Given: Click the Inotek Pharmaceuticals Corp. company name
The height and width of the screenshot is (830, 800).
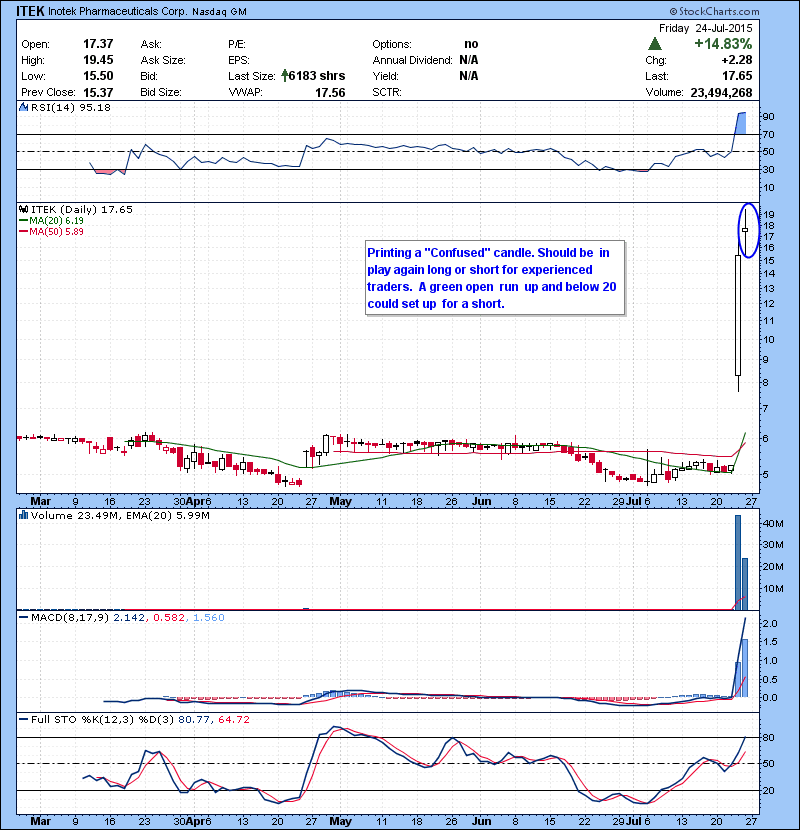Looking at the screenshot, I should (118, 11).
